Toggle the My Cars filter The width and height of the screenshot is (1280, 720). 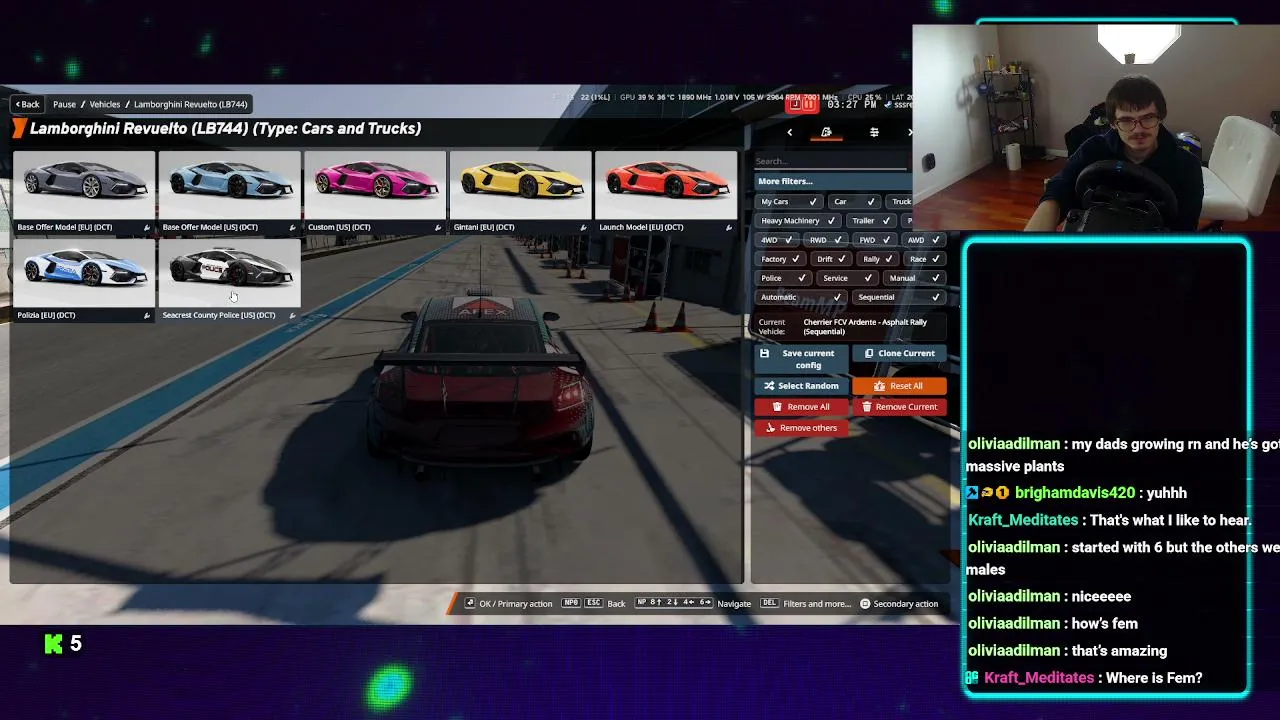pos(789,202)
